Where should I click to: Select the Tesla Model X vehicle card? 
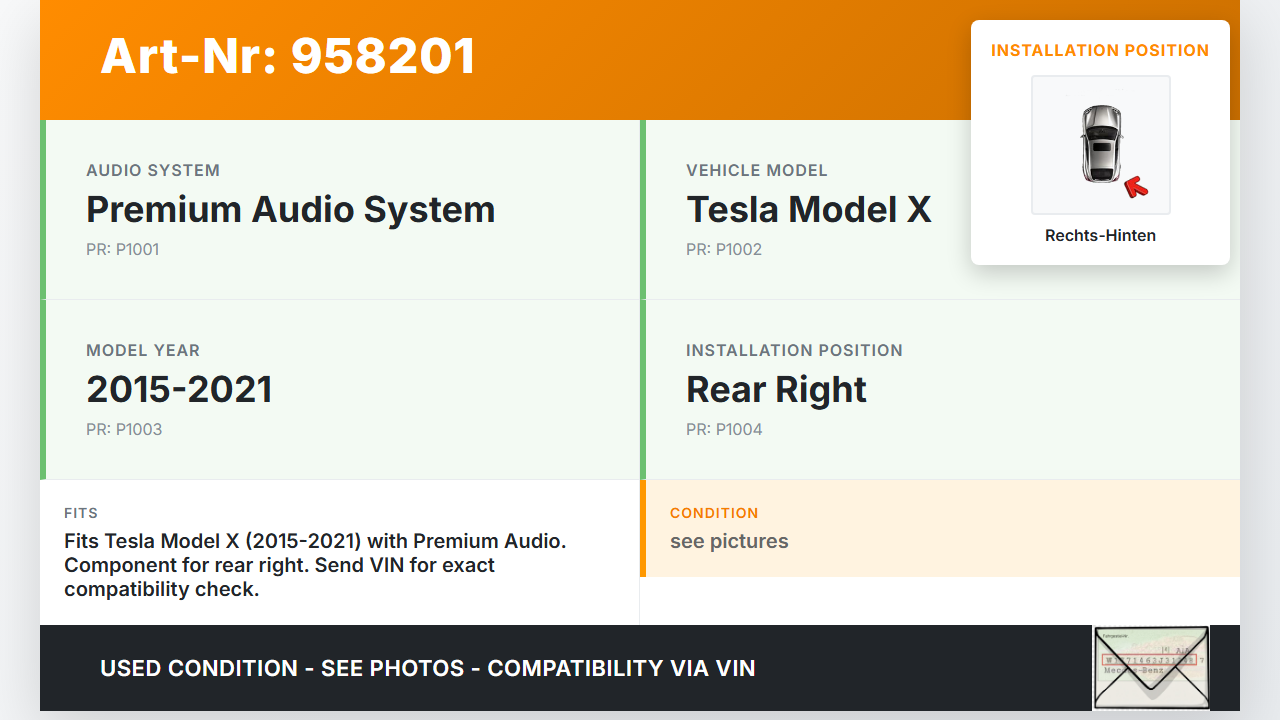[x=808, y=210]
